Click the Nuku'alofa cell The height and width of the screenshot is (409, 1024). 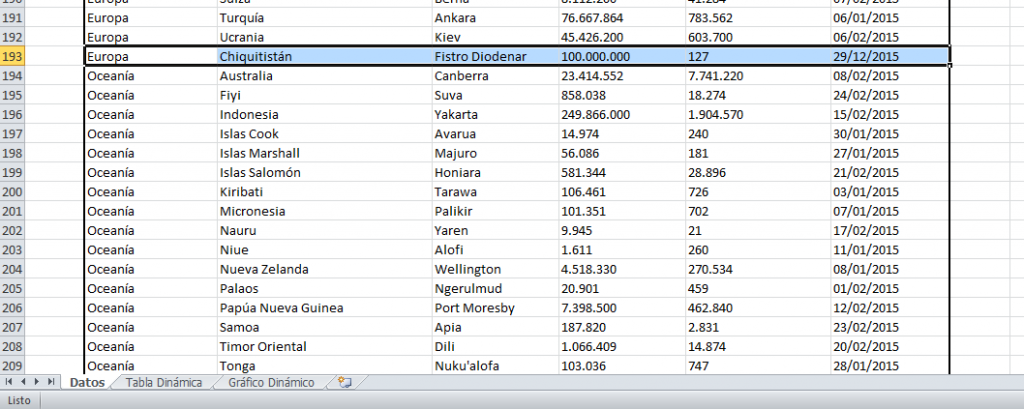[x=495, y=366]
